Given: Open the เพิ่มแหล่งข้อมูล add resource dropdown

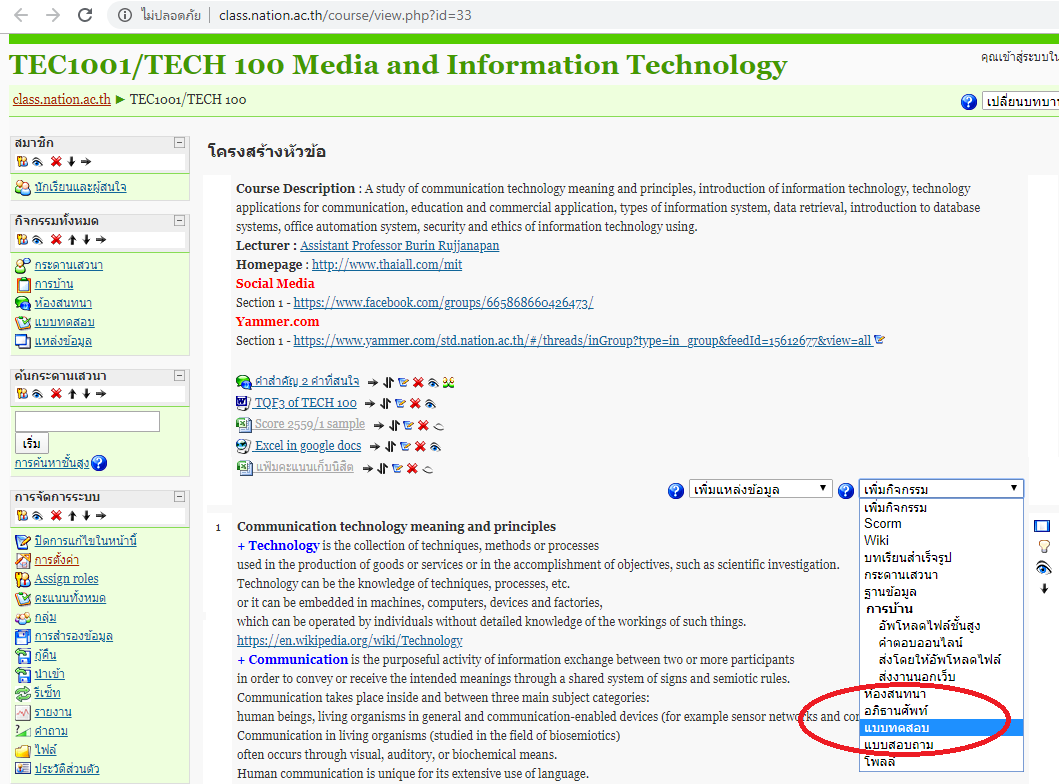Looking at the screenshot, I should point(760,489).
